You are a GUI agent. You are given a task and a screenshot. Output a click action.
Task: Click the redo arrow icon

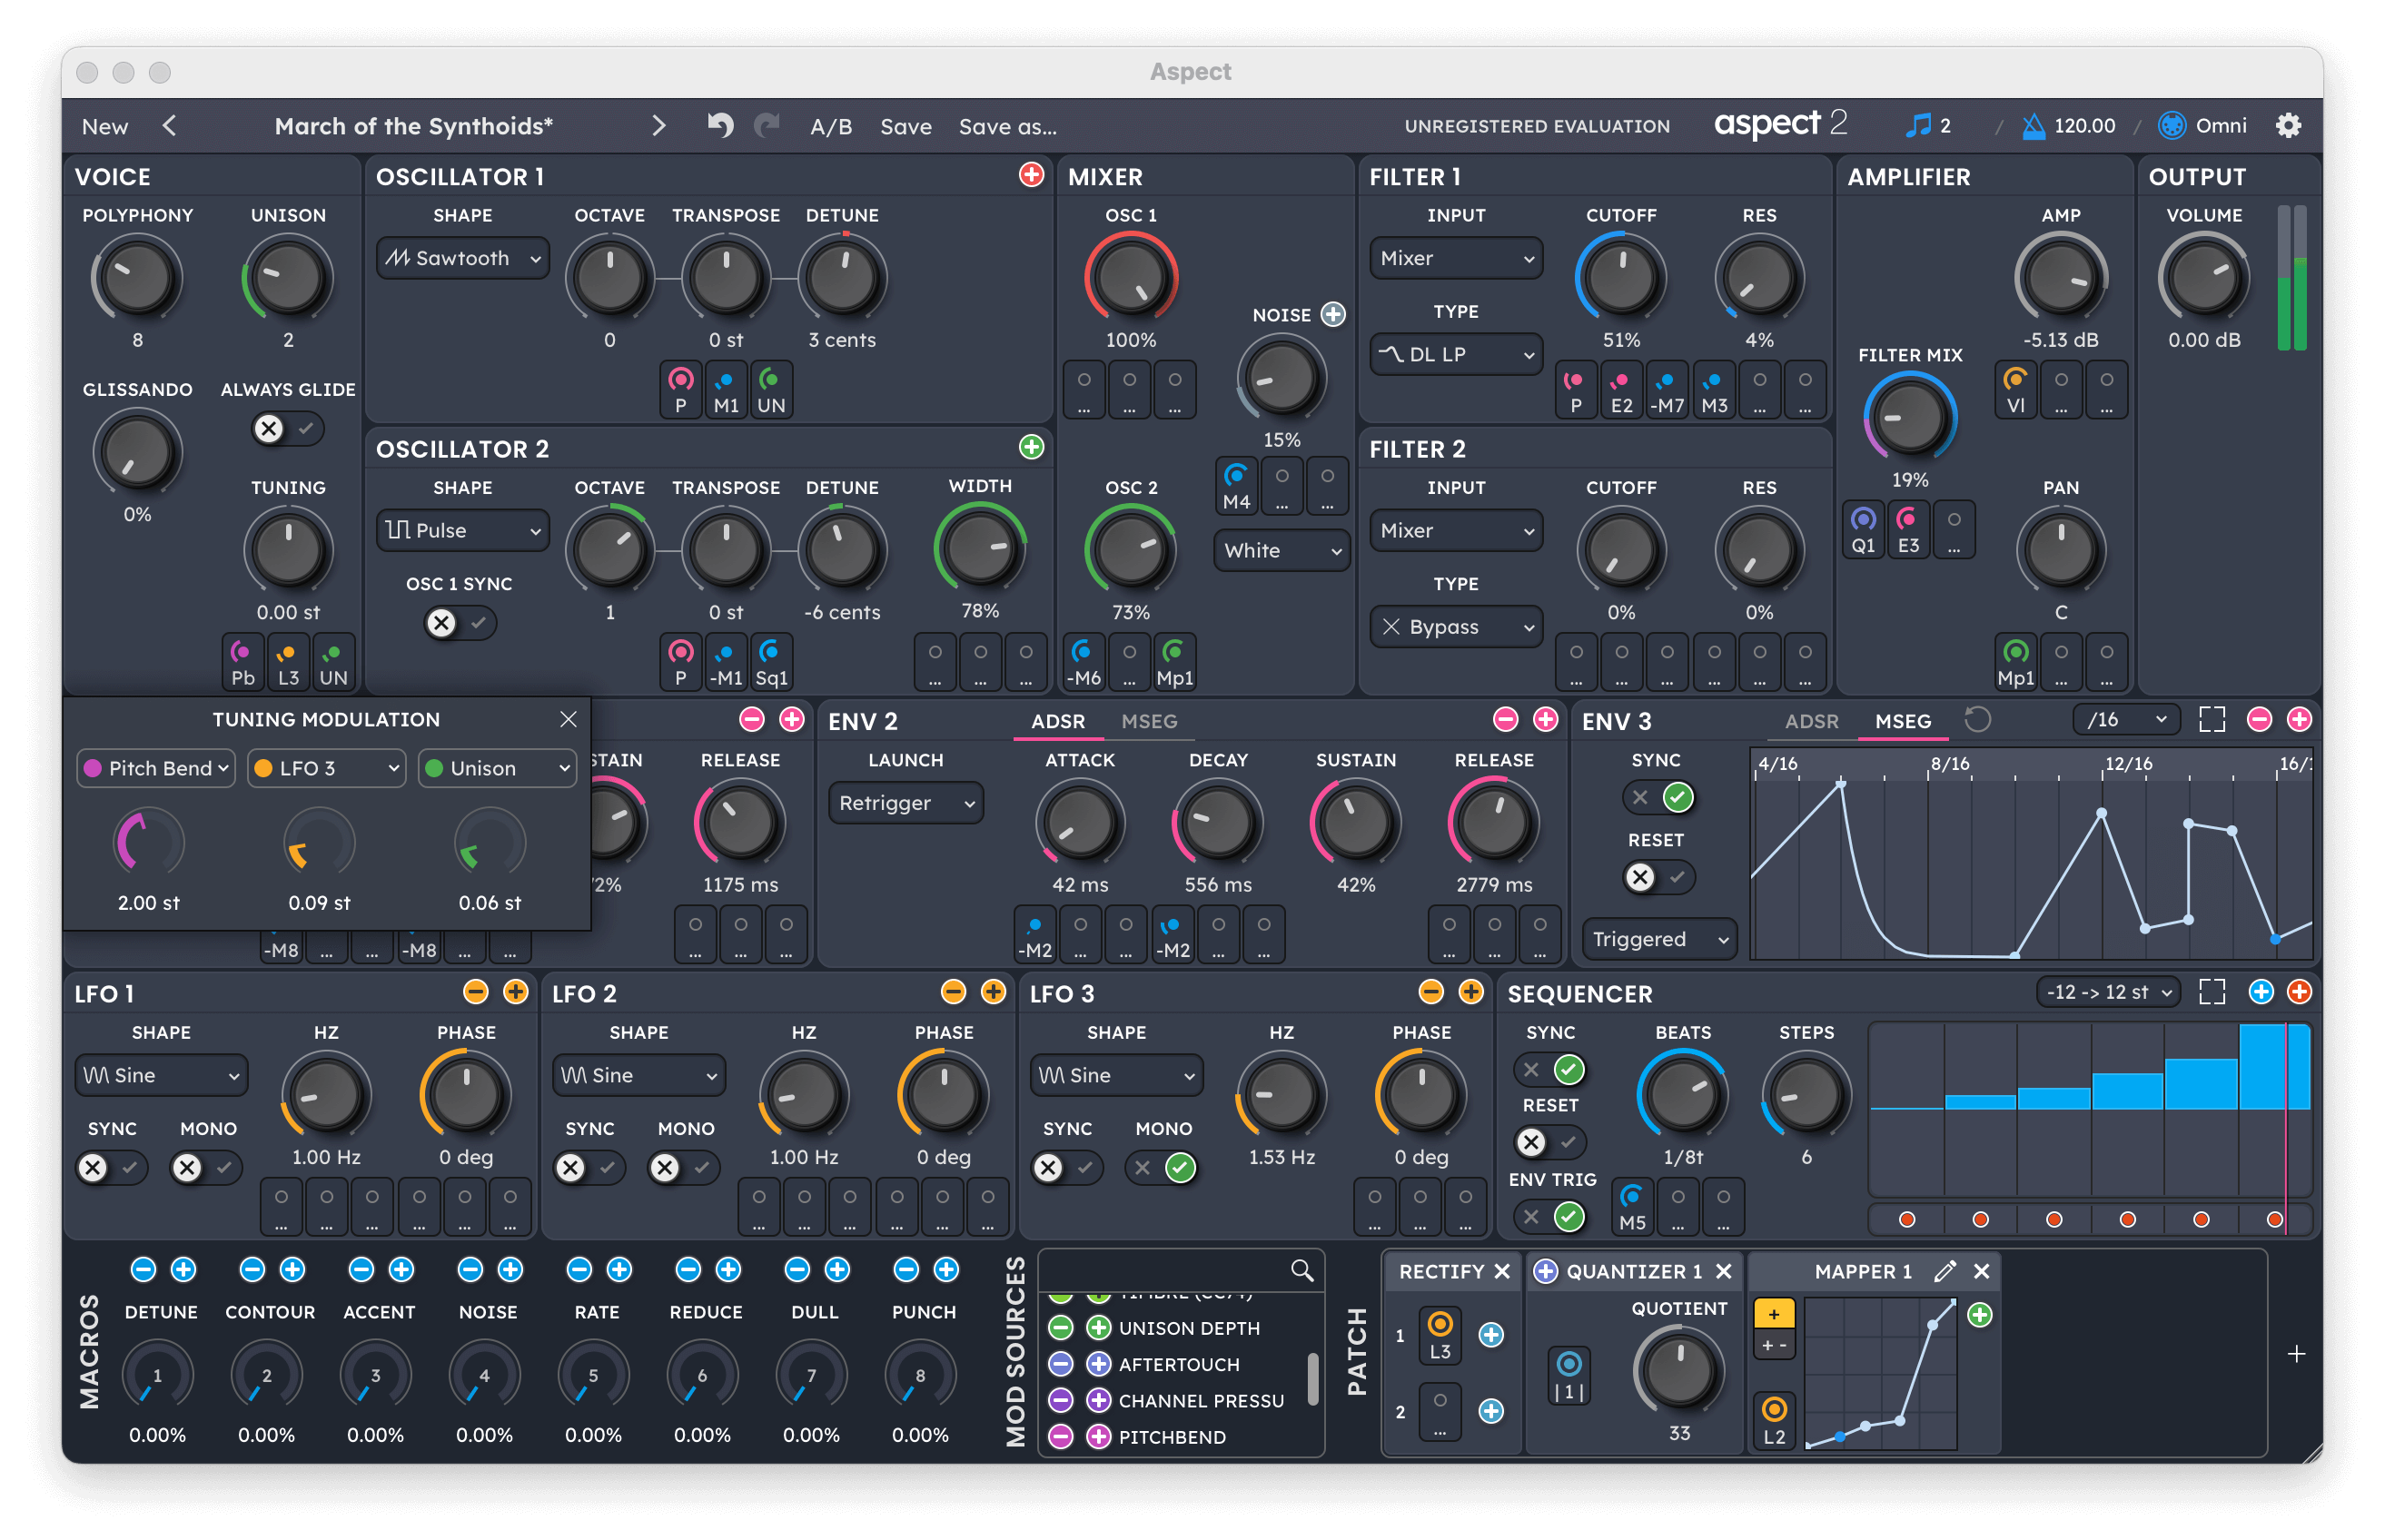(767, 125)
